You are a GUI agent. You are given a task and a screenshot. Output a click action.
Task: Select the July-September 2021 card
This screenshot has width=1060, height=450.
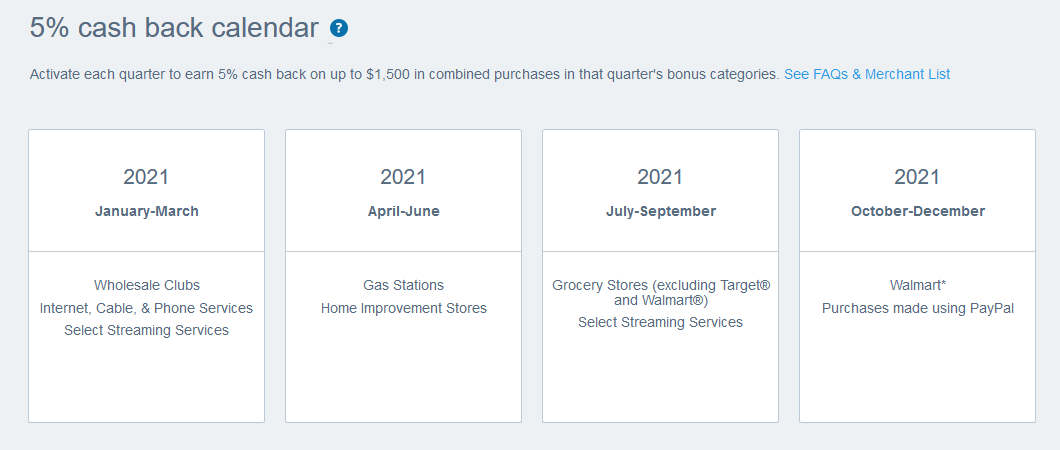[660, 276]
